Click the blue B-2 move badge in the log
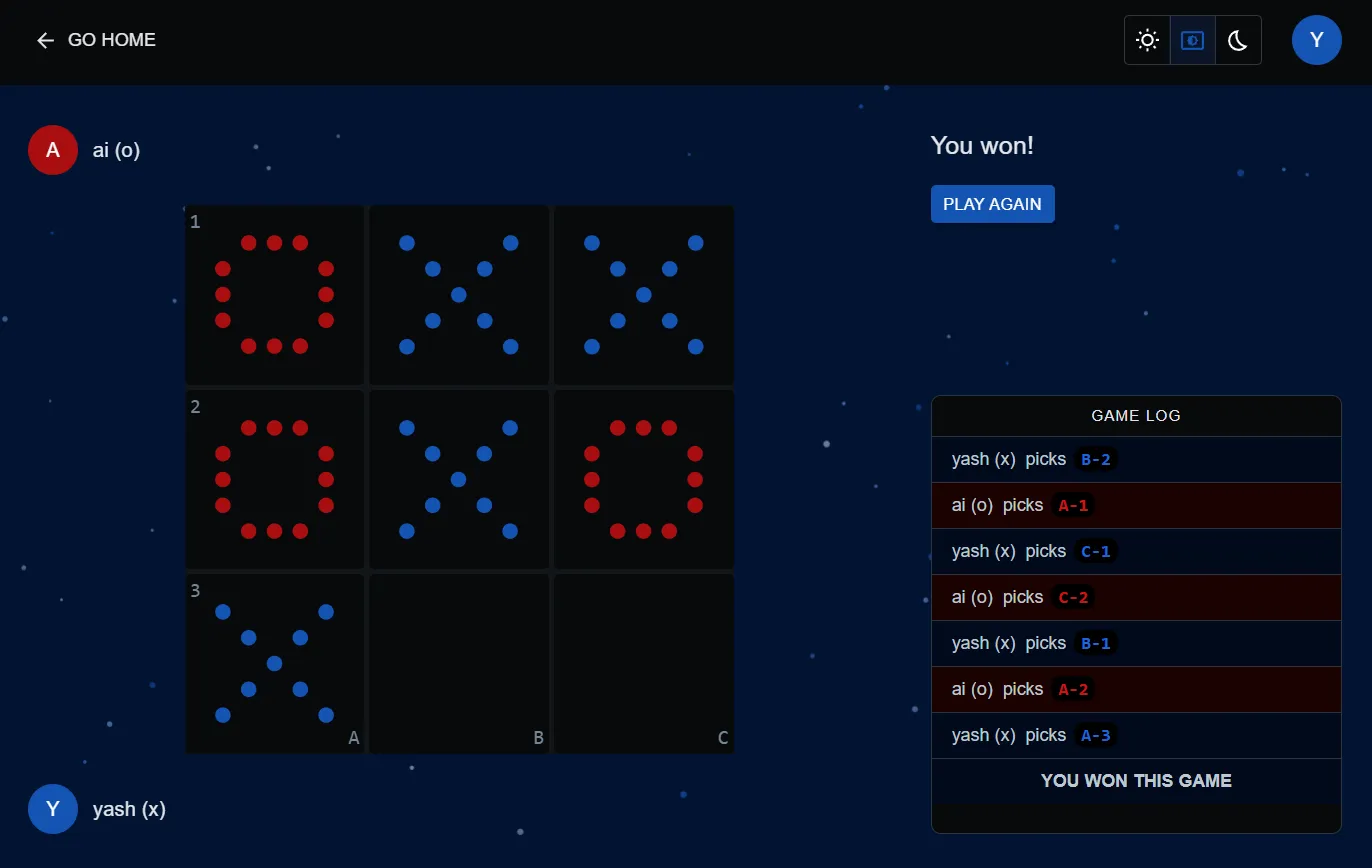The image size is (1372, 868). [x=1096, y=459]
